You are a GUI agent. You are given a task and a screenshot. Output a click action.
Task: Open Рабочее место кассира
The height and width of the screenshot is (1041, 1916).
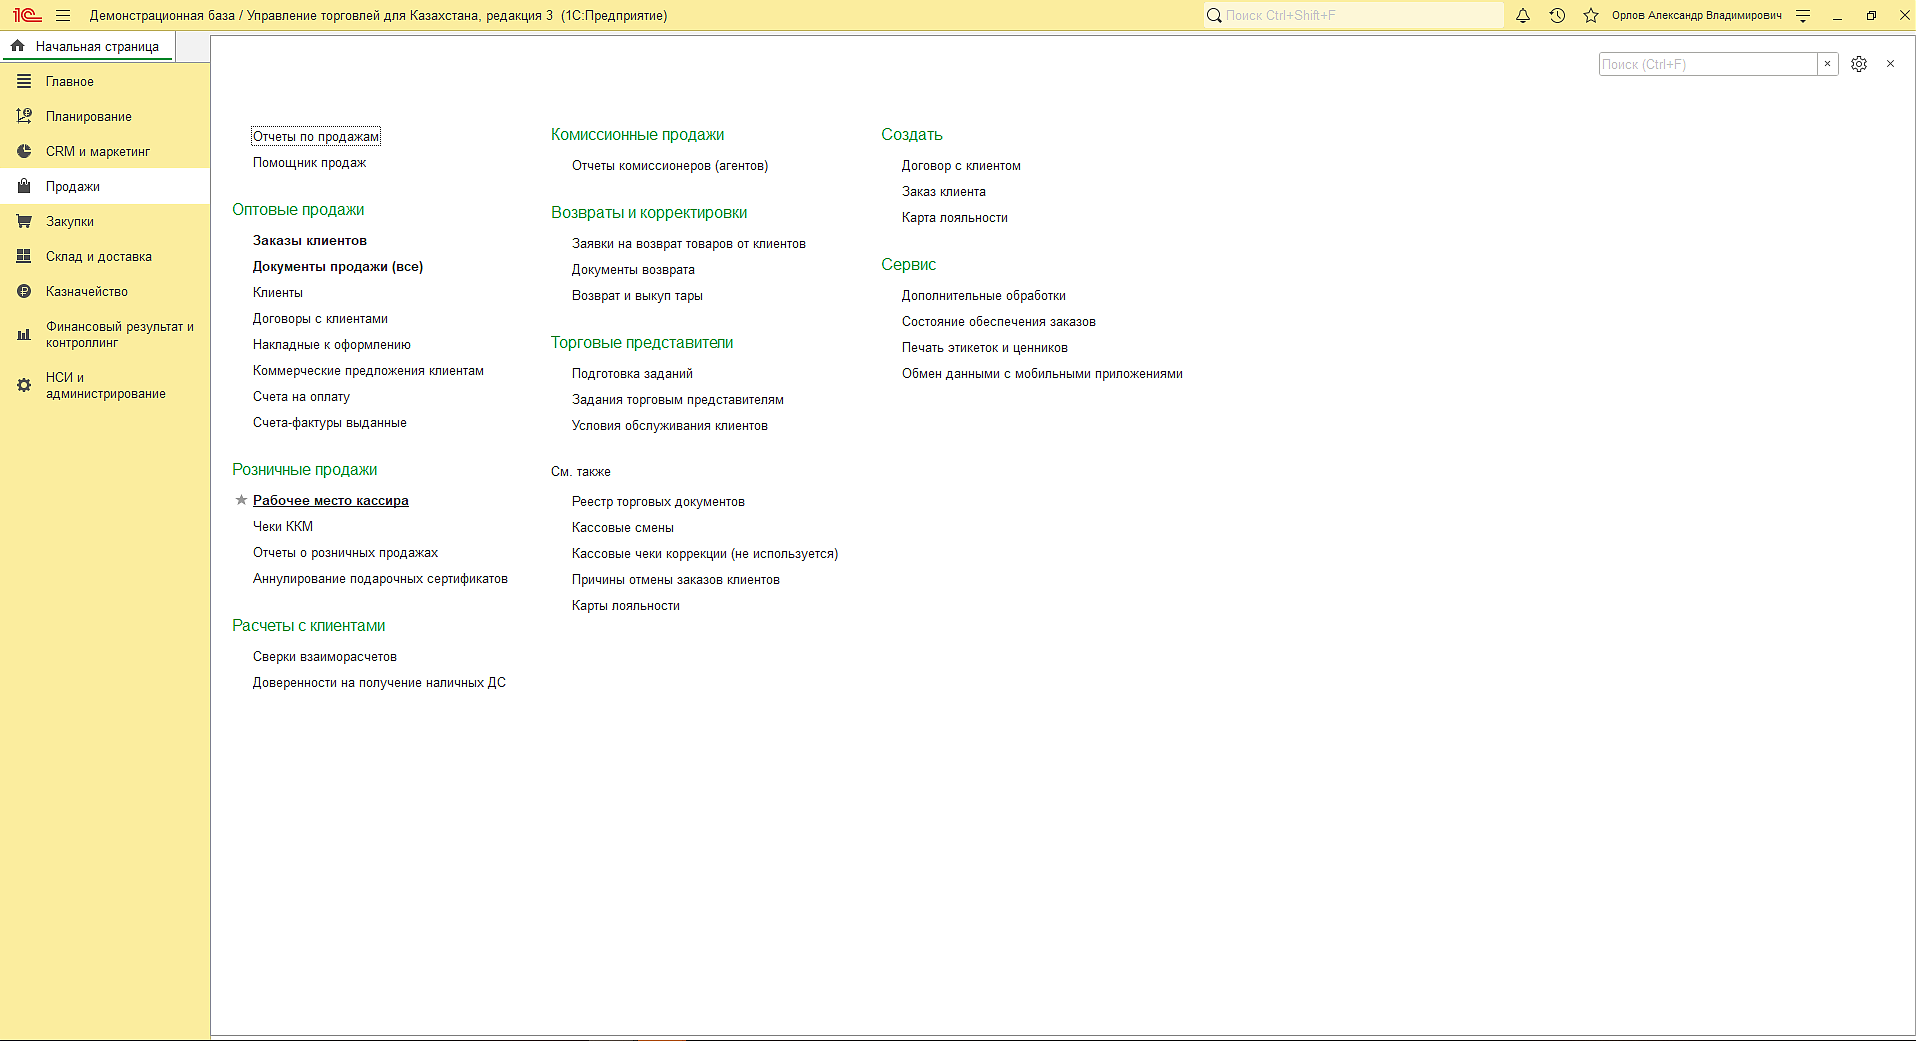[331, 500]
